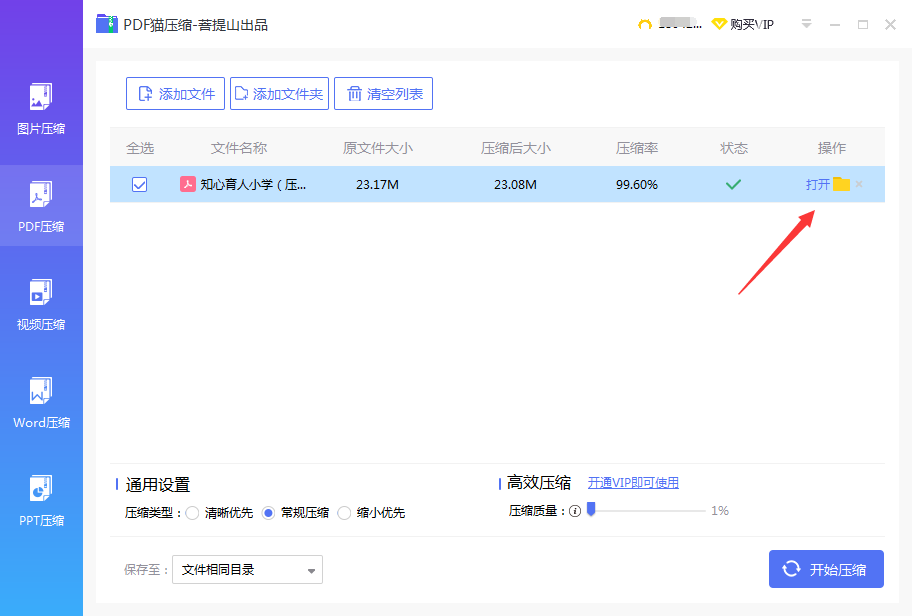912x616 pixels.
Task: Click the 压缩率 column header
Action: coord(637,148)
